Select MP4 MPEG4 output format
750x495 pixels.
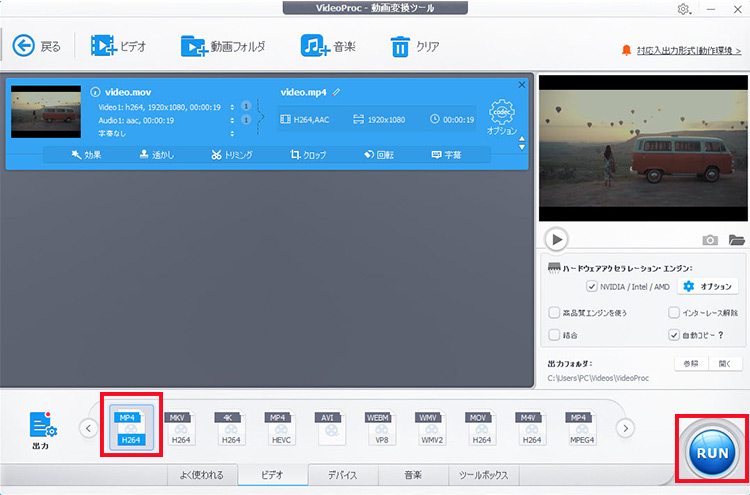(581, 428)
